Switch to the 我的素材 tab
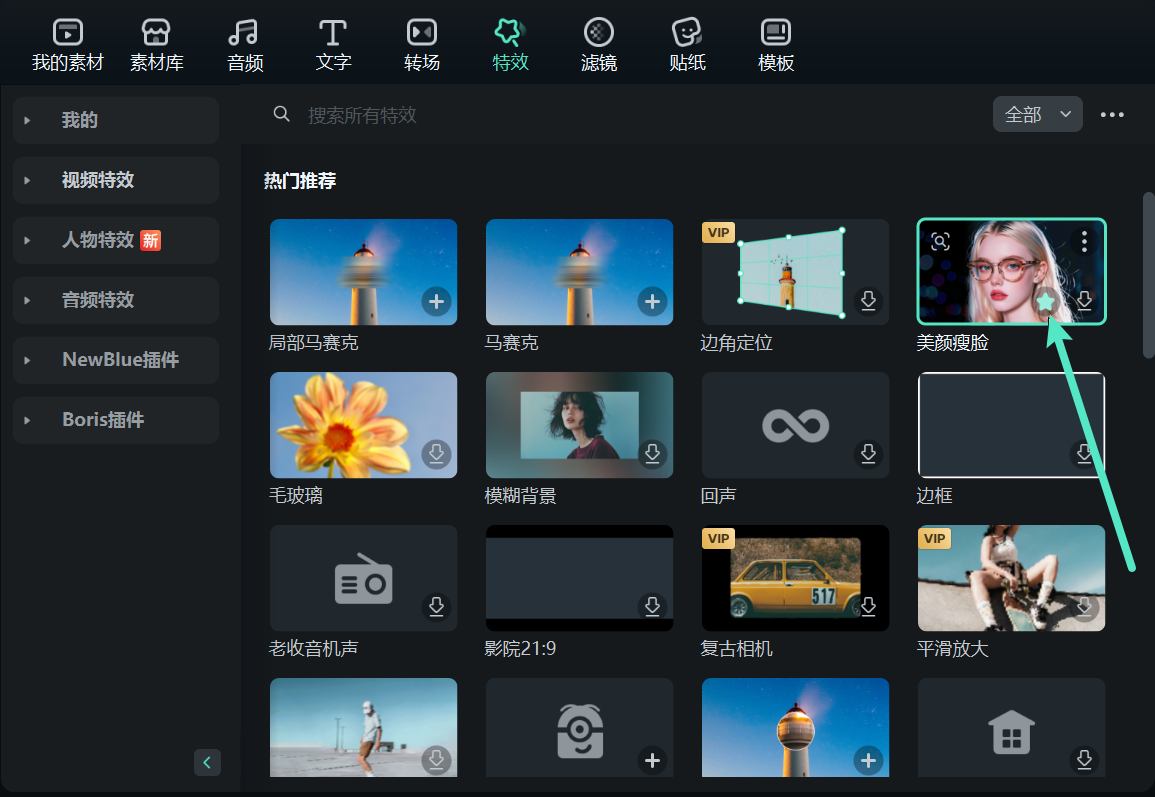 click(x=66, y=42)
